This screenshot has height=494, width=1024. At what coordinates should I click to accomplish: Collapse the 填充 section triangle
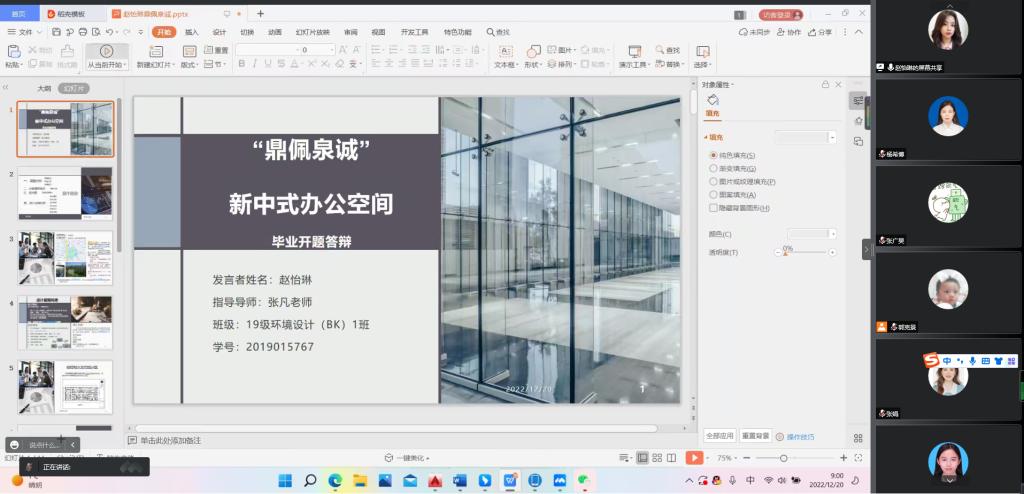tap(705, 137)
